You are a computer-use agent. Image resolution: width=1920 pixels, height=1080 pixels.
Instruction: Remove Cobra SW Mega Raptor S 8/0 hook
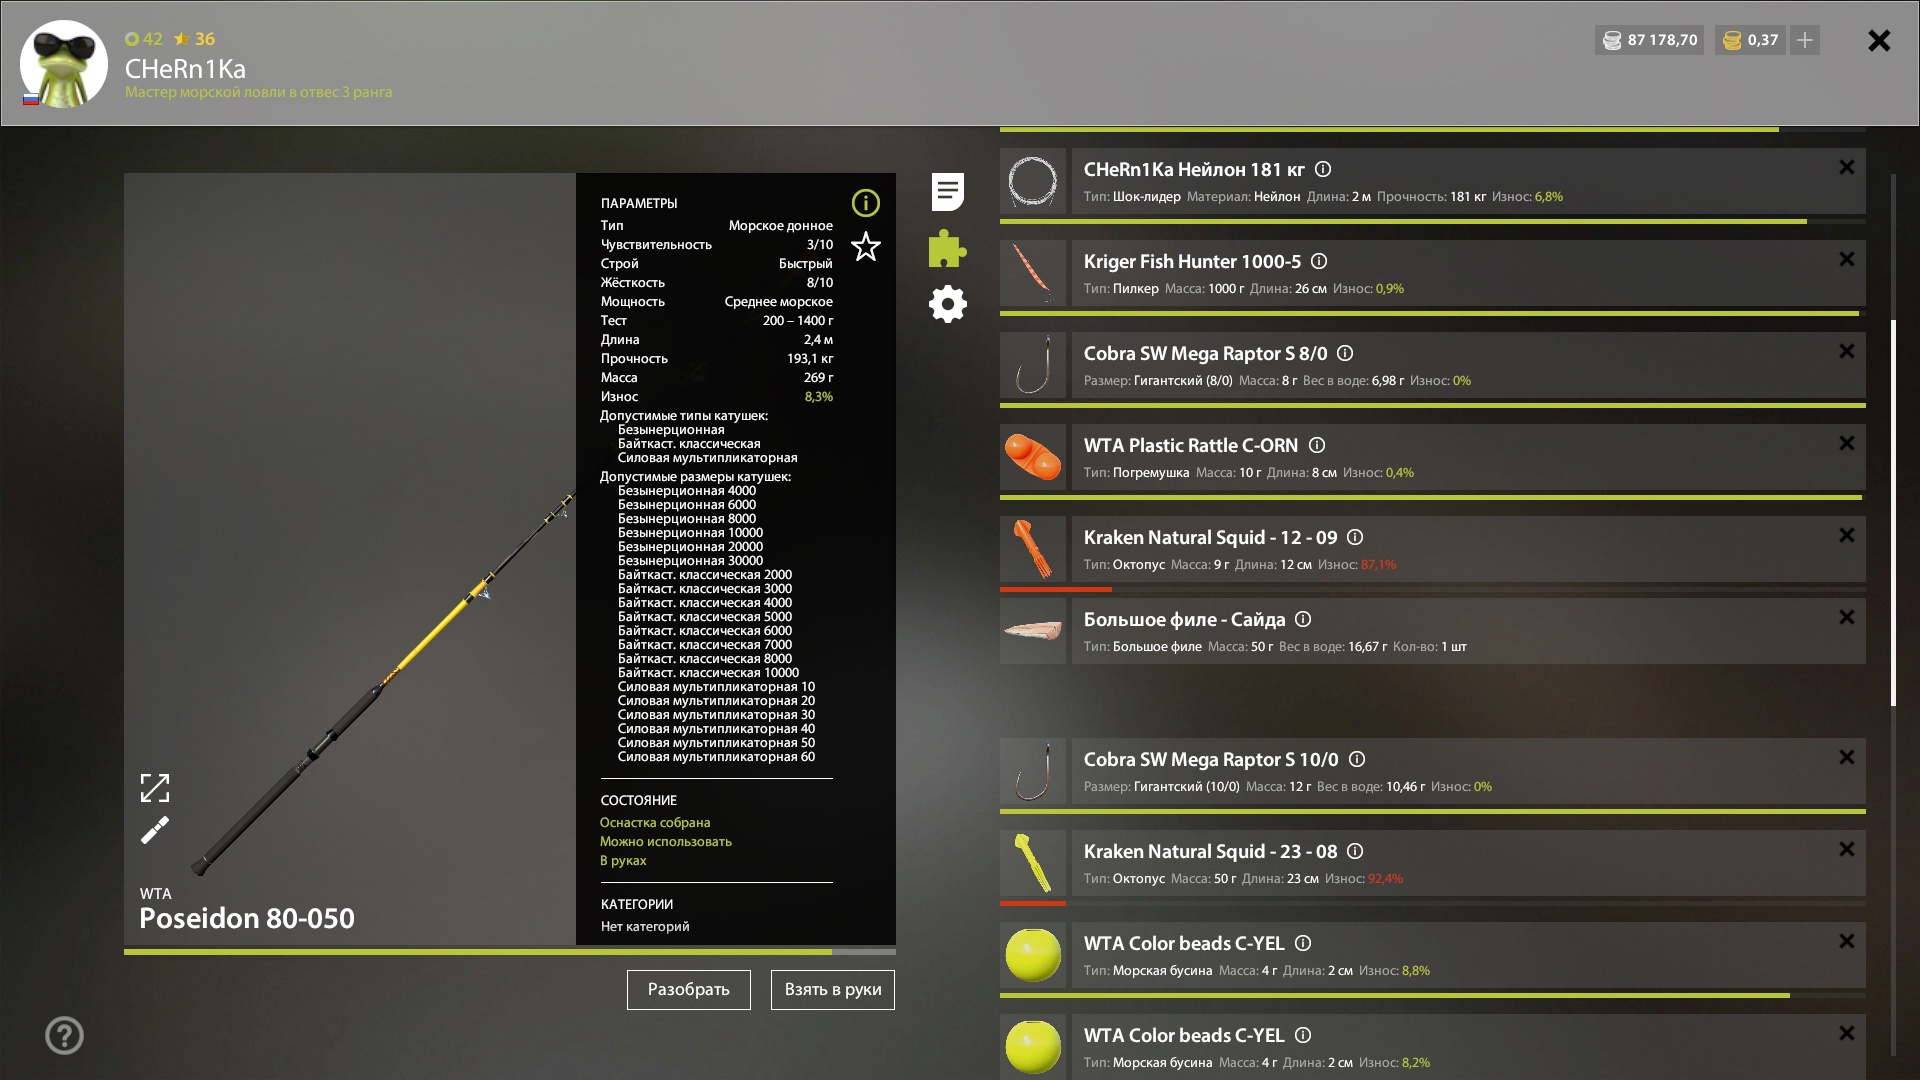click(1847, 351)
